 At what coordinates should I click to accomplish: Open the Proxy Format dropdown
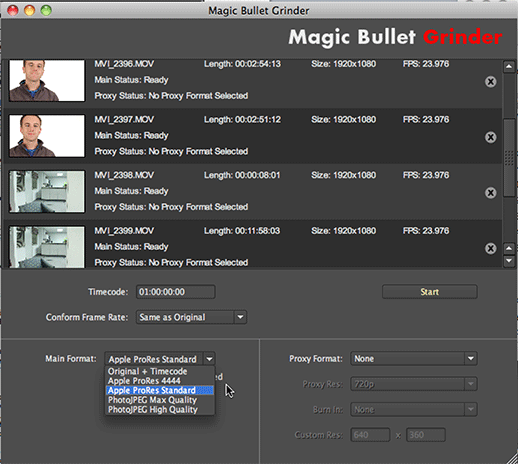(414, 359)
